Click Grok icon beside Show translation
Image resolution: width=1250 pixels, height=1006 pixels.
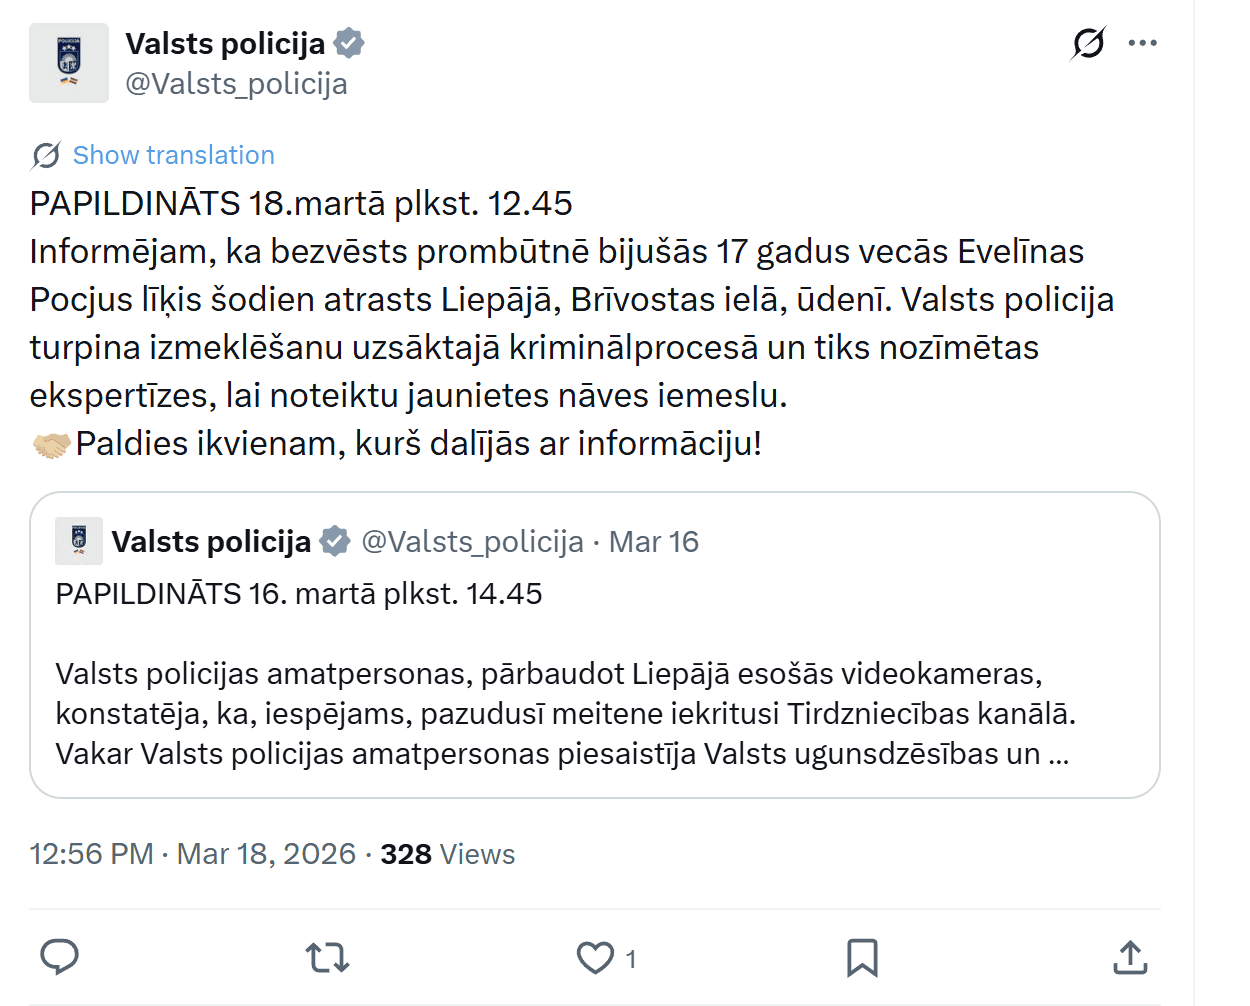tap(46, 155)
